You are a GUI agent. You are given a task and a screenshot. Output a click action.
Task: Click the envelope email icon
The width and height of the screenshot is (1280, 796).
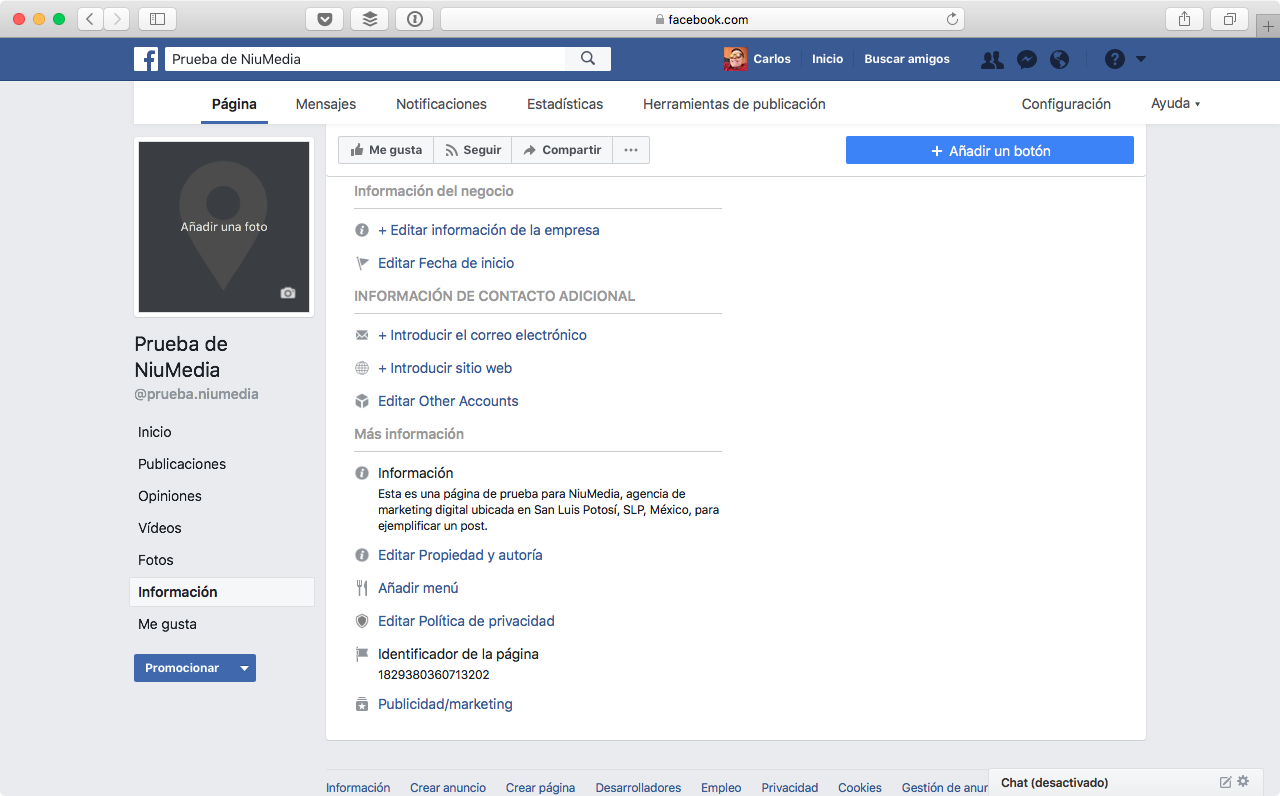[362, 335]
